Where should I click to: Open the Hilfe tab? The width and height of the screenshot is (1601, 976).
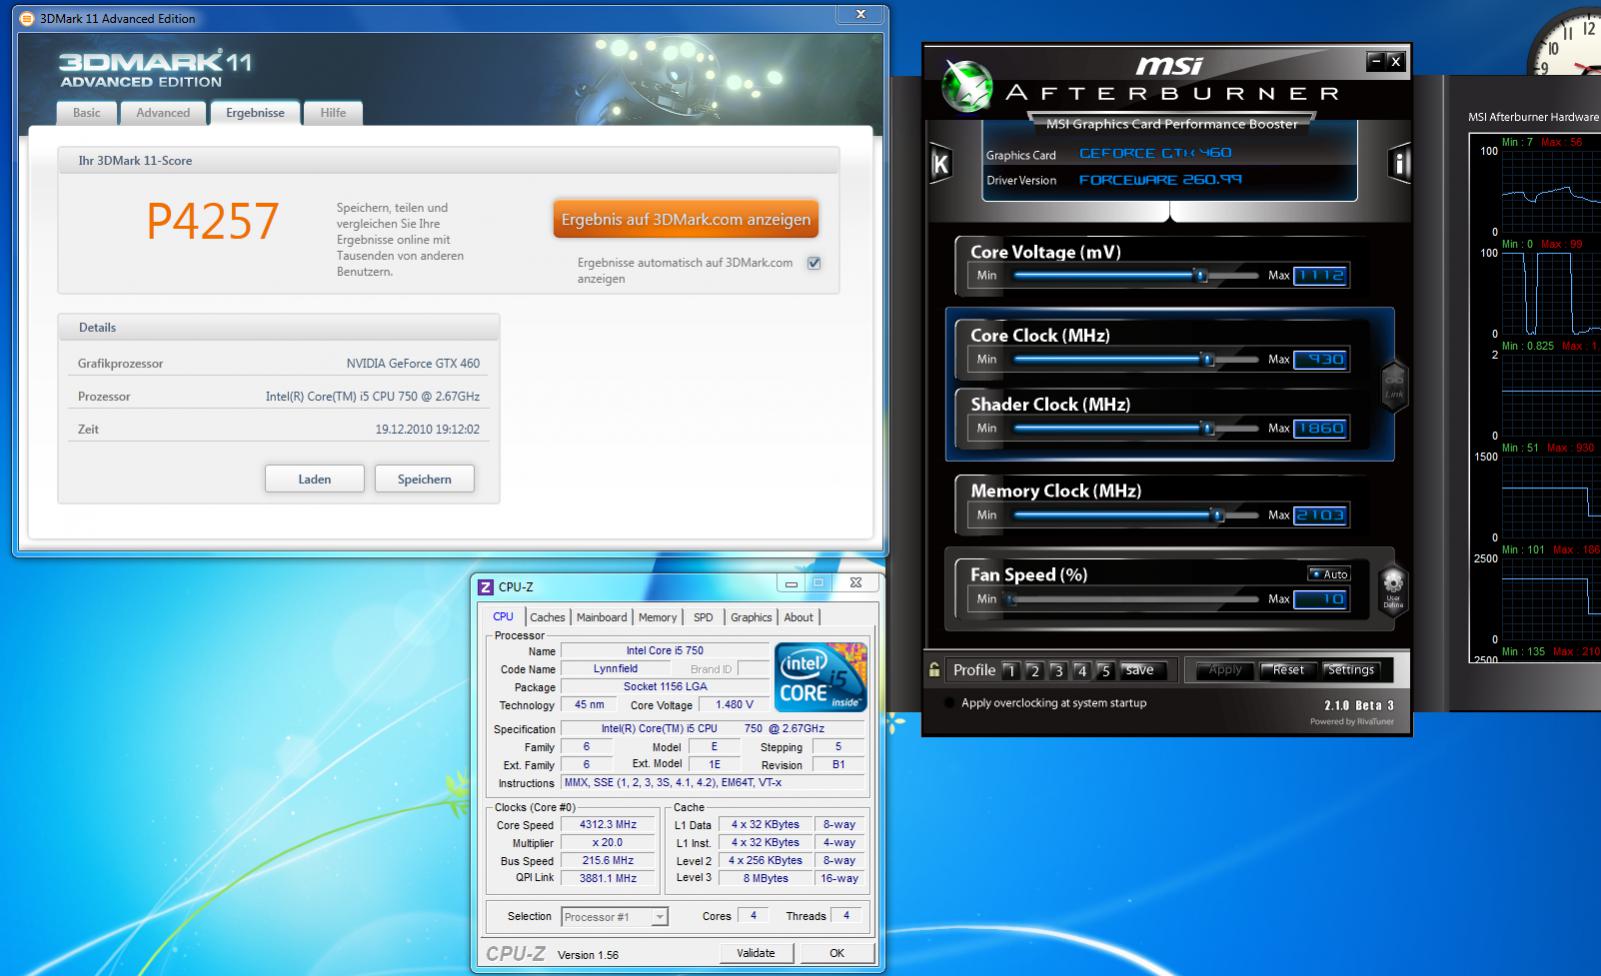[333, 113]
